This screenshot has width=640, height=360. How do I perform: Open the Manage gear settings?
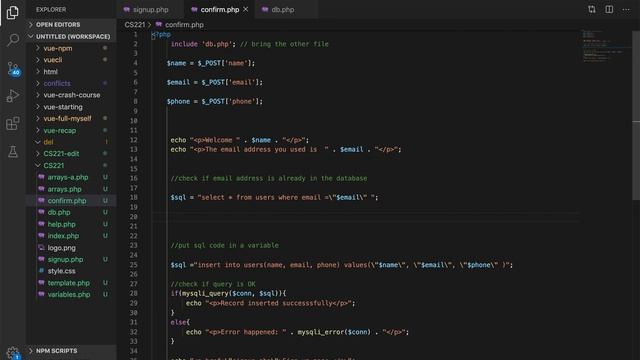tap(13, 352)
